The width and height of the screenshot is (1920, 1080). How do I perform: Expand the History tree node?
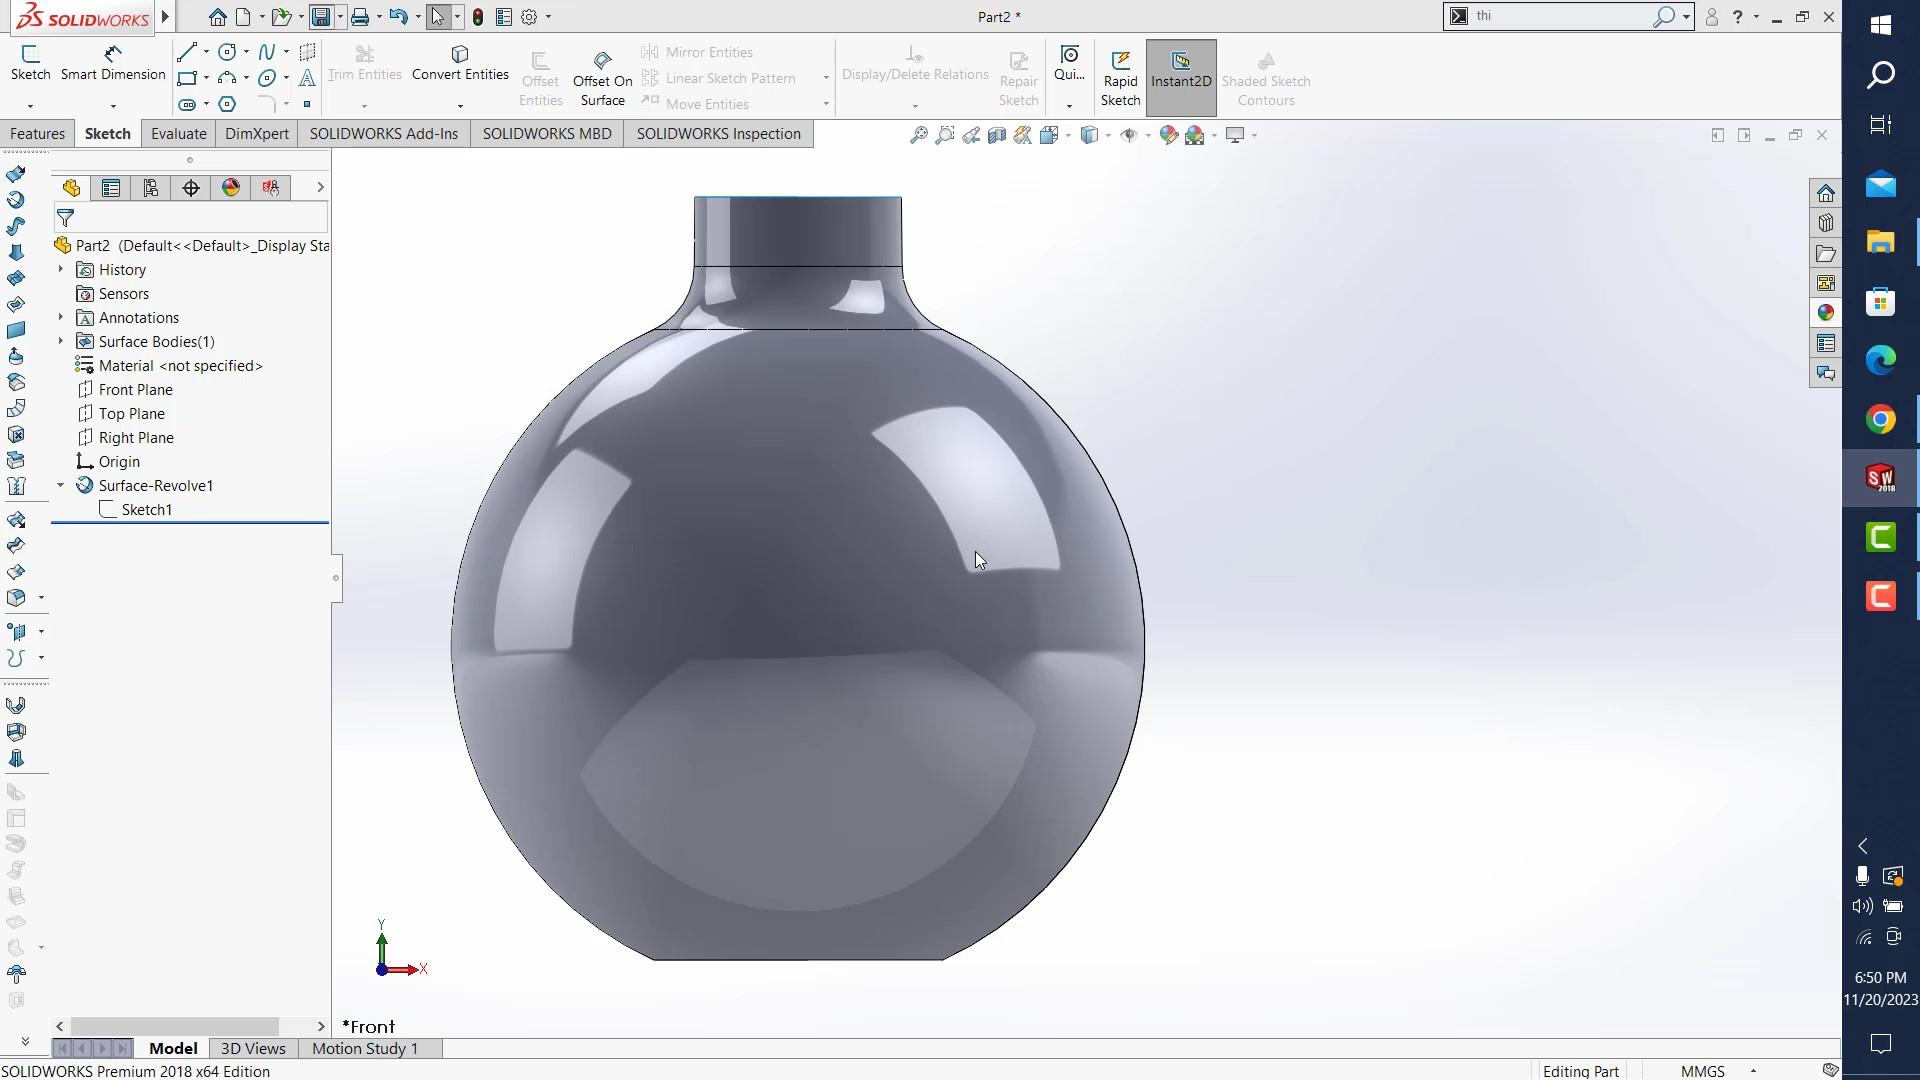[61, 270]
